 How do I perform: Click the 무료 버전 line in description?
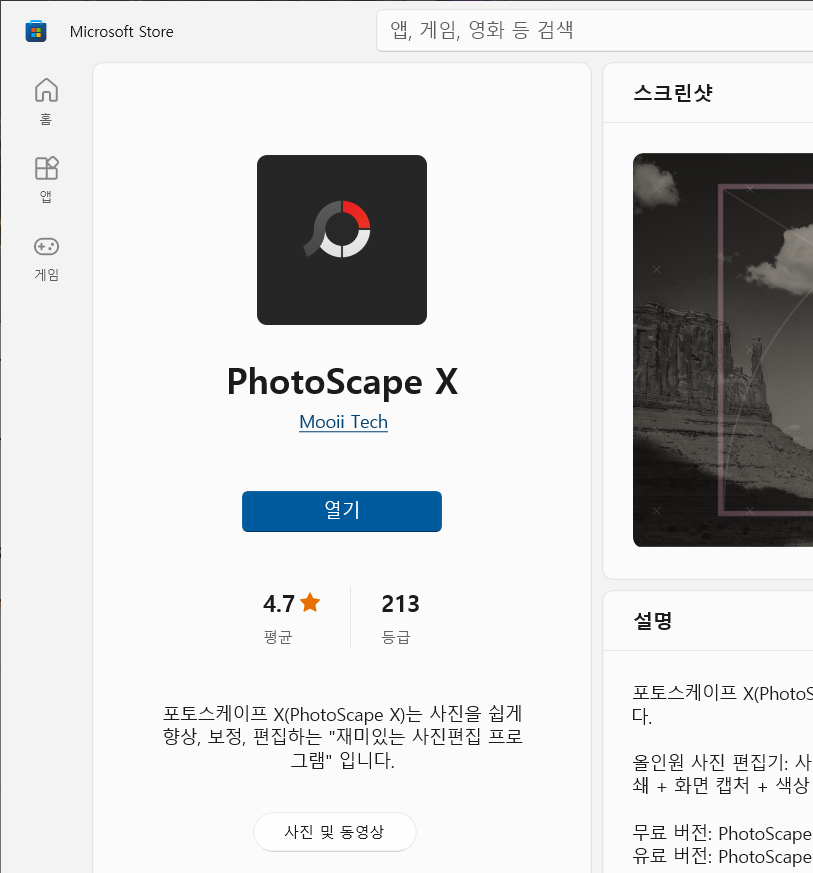point(722,833)
